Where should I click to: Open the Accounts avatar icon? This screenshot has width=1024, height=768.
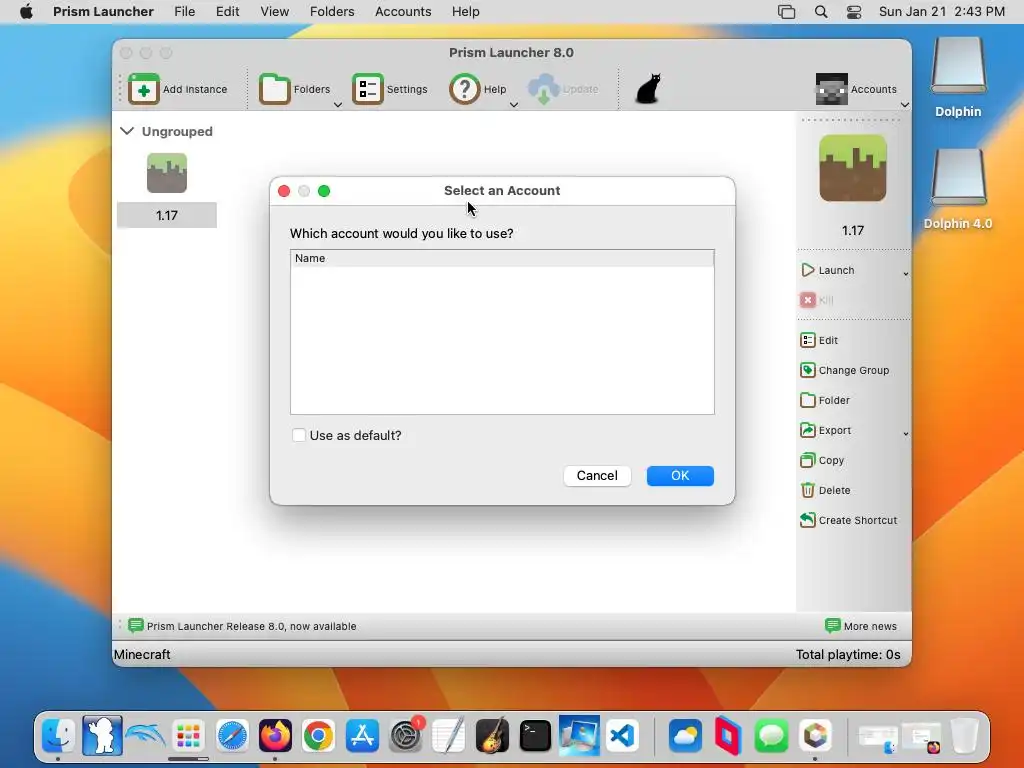click(x=831, y=89)
